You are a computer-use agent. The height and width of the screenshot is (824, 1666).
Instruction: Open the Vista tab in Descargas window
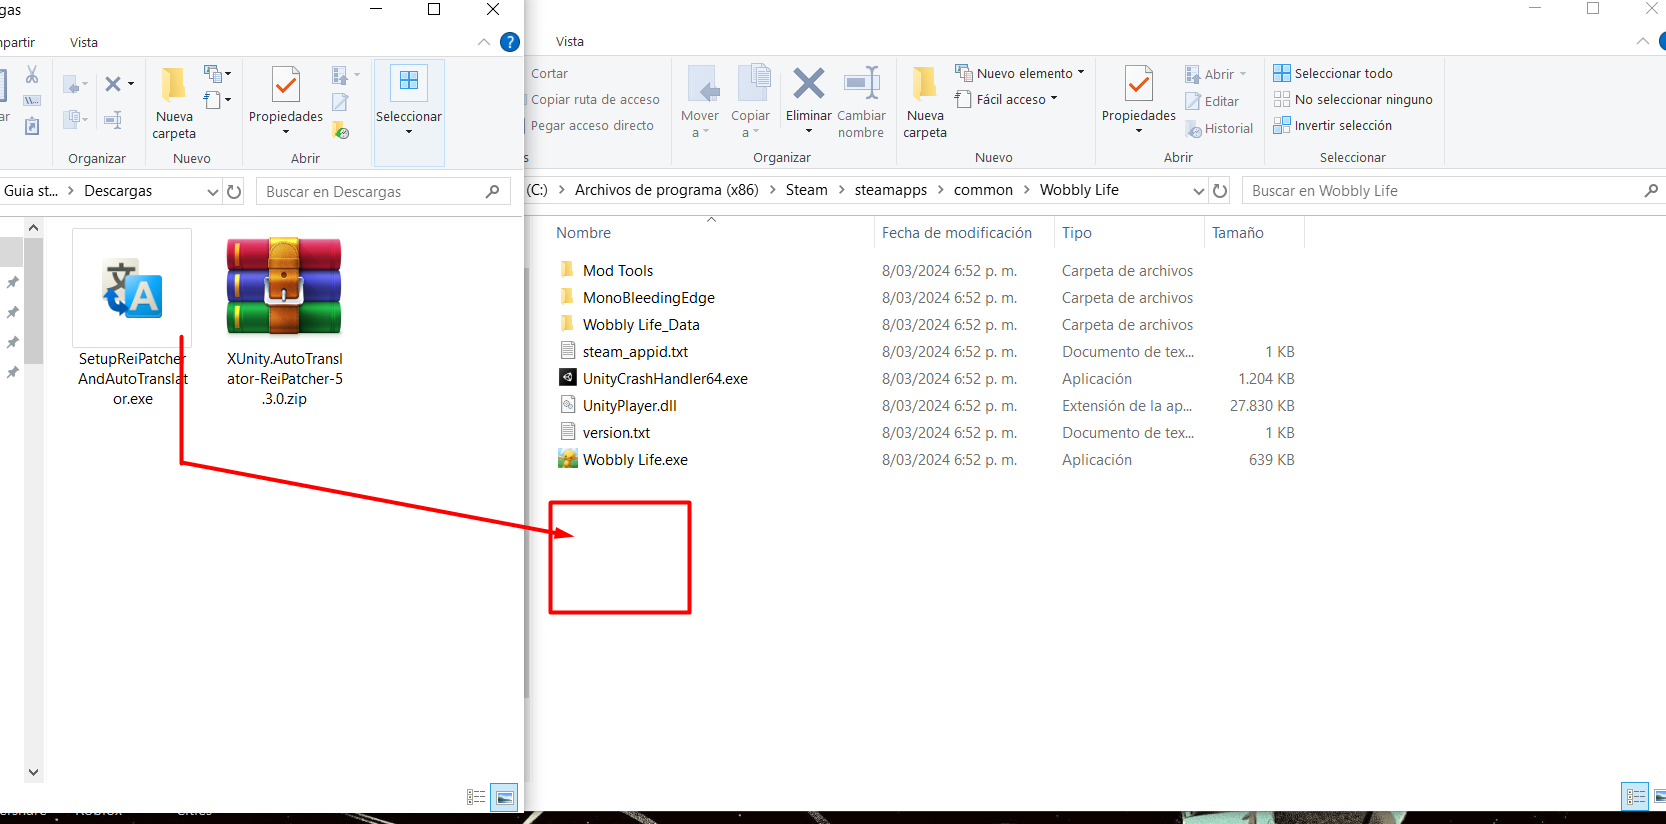[x=84, y=42]
